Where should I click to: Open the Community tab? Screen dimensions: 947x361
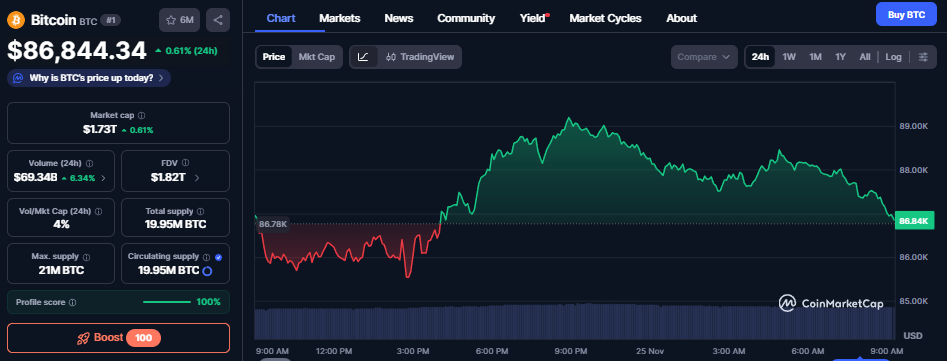point(466,18)
